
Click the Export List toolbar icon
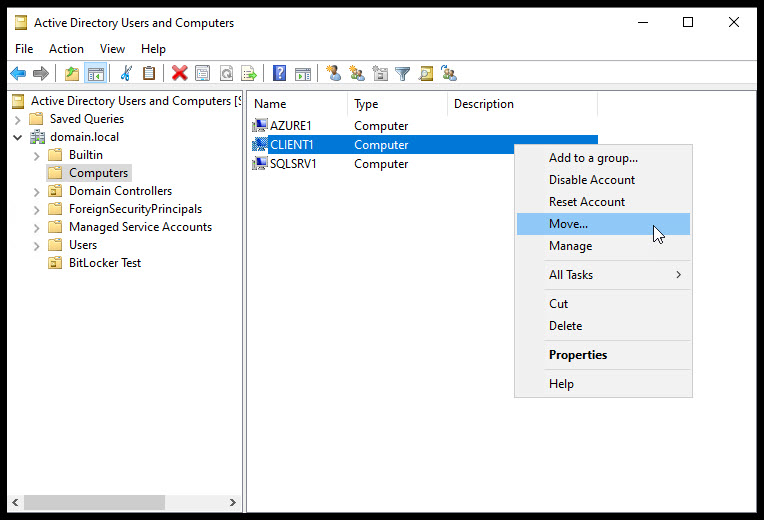point(249,74)
